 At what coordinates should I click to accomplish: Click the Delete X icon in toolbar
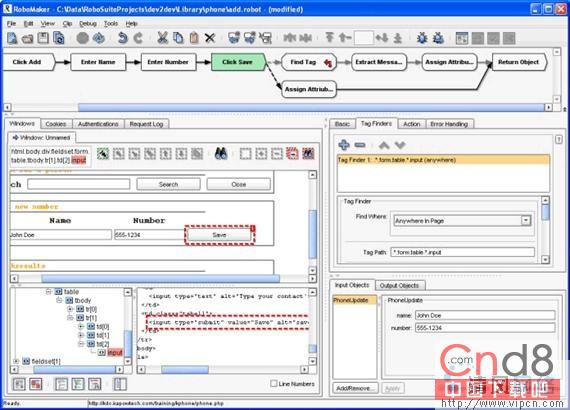pos(210,38)
